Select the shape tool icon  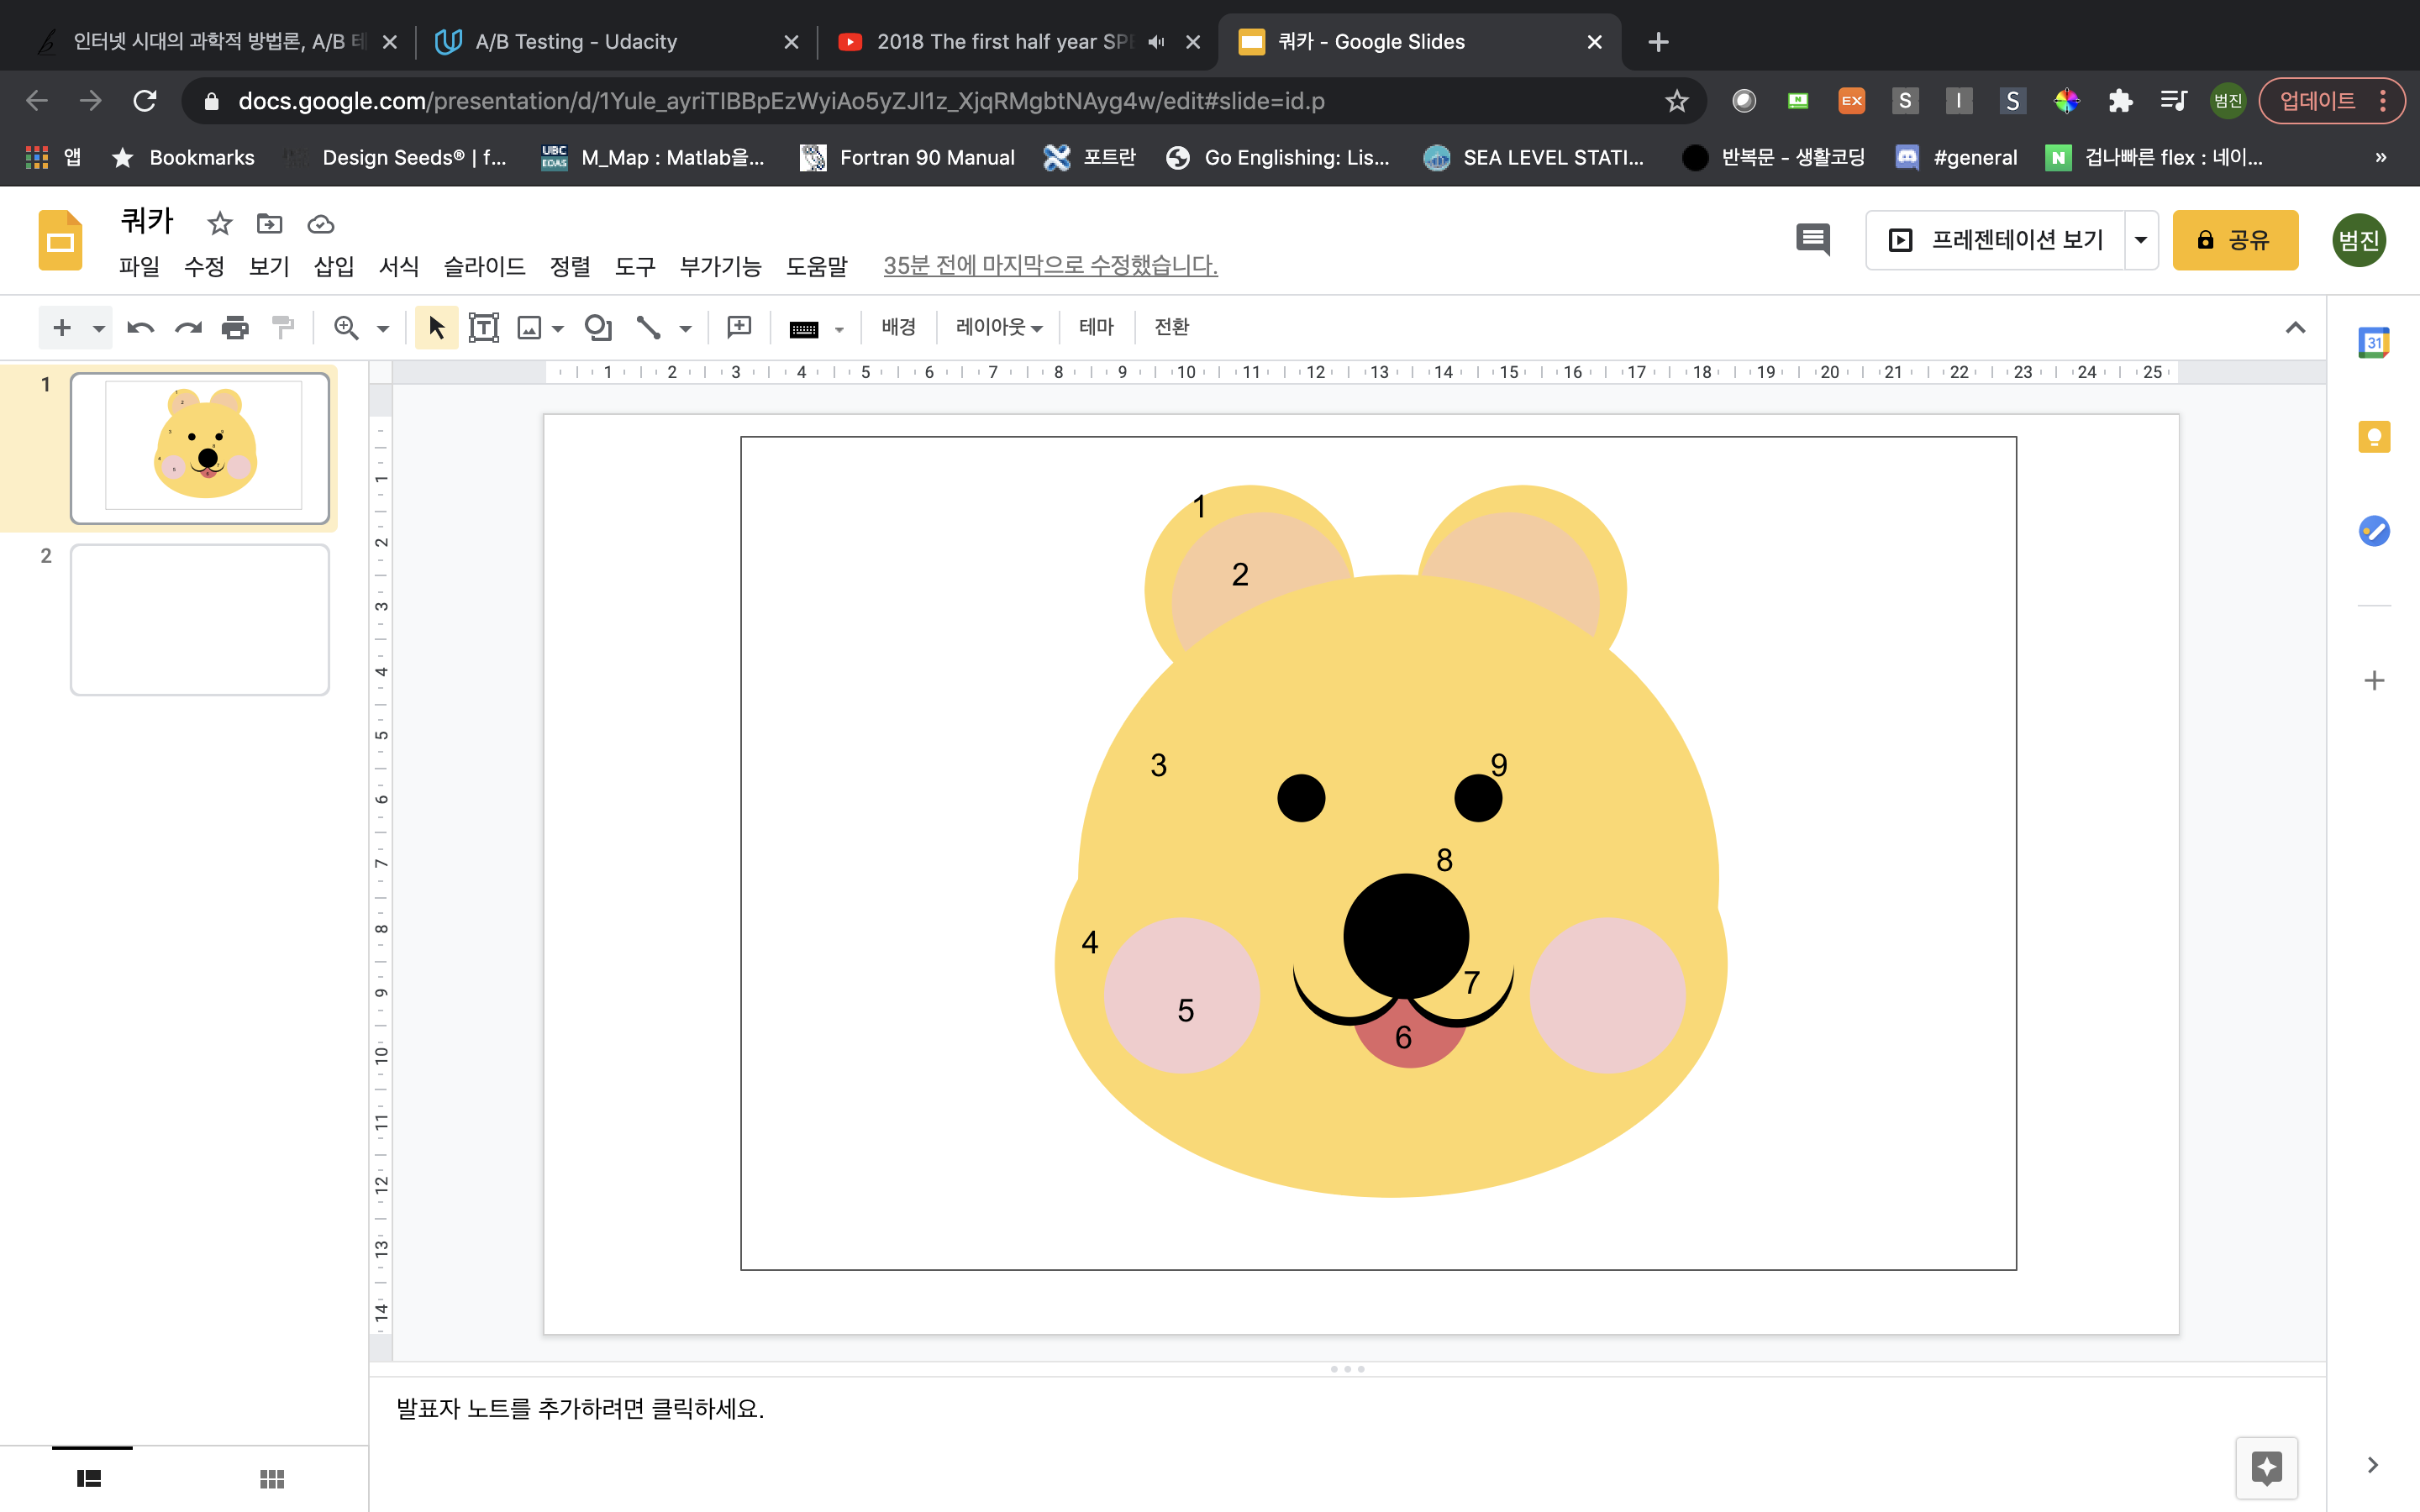coord(598,327)
